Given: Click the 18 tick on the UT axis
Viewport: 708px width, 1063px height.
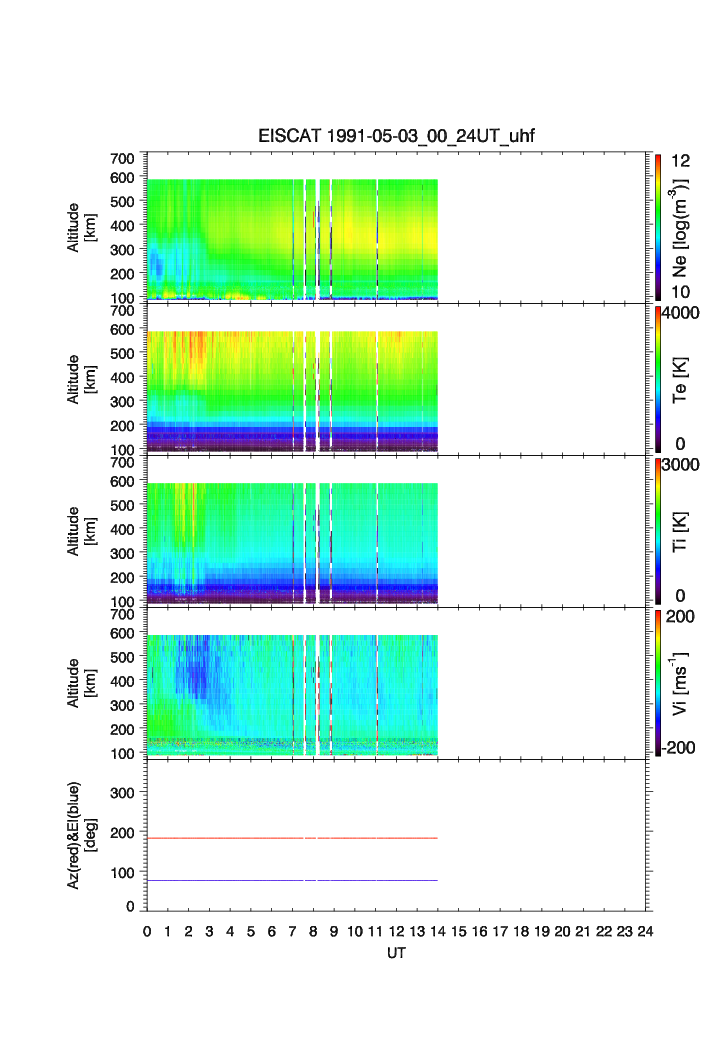Looking at the screenshot, I should (521, 932).
